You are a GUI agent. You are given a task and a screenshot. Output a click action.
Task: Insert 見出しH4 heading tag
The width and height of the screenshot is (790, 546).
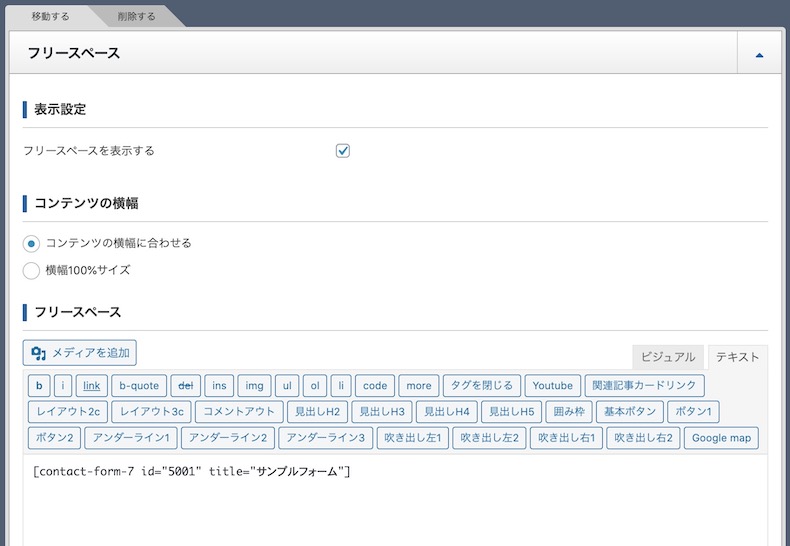[x=447, y=412]
